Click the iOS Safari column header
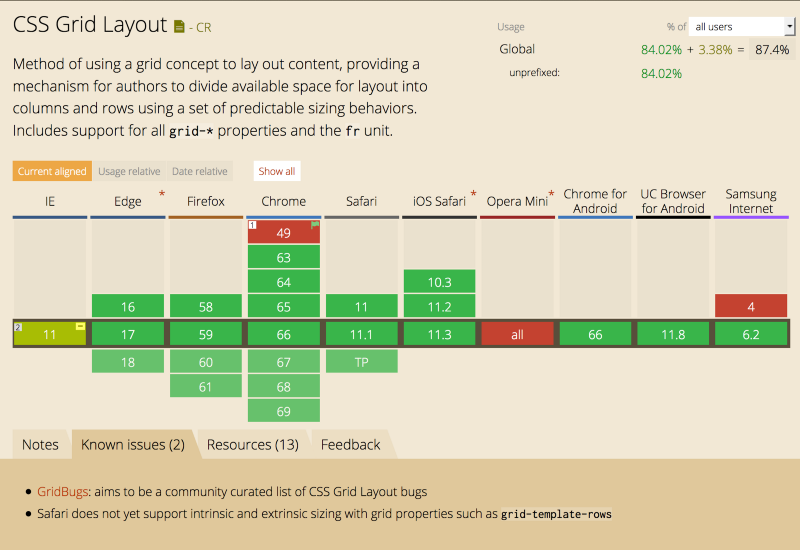 [439, 201]
